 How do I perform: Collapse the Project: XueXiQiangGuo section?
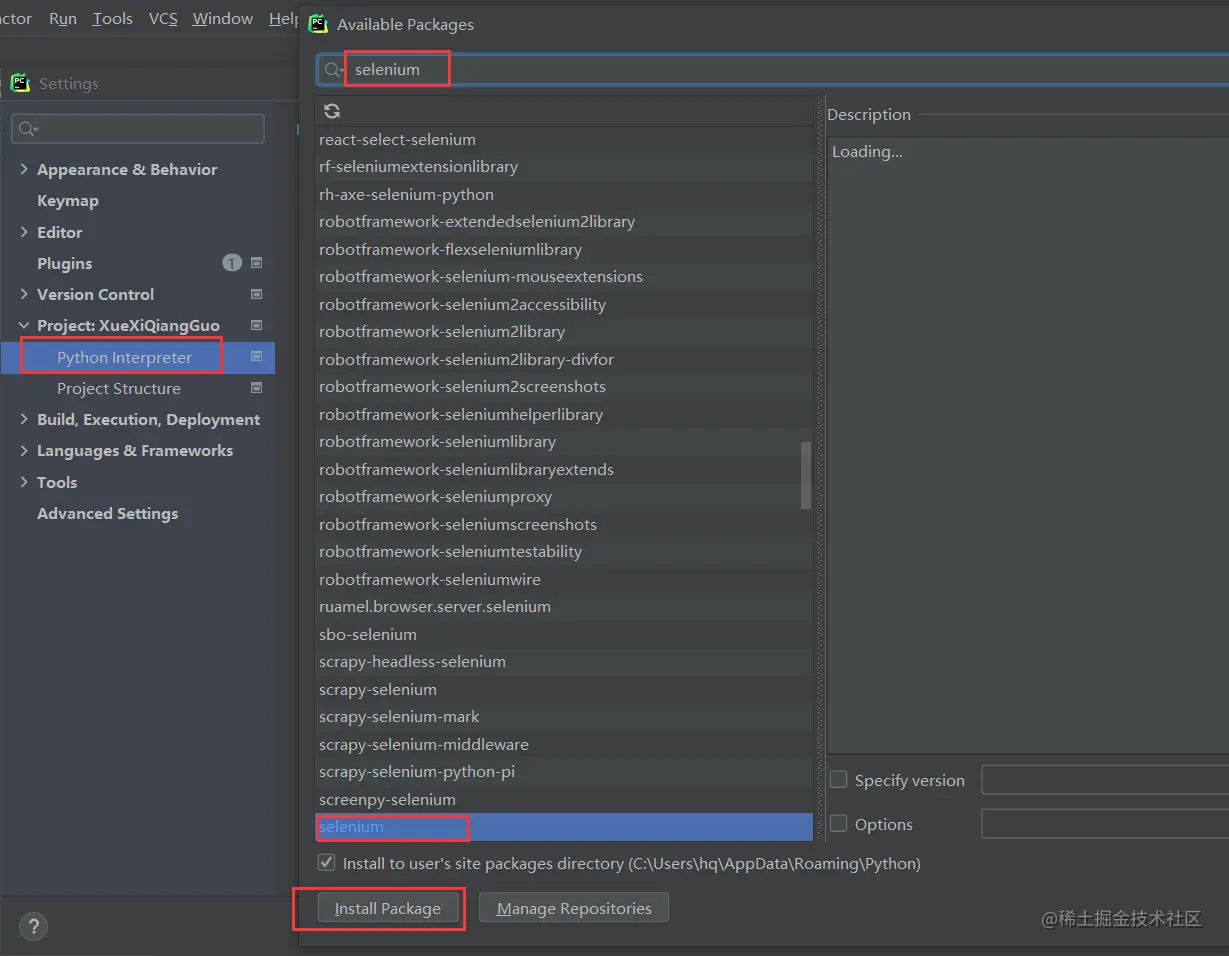pyautogui.click(x=24, y=325)
